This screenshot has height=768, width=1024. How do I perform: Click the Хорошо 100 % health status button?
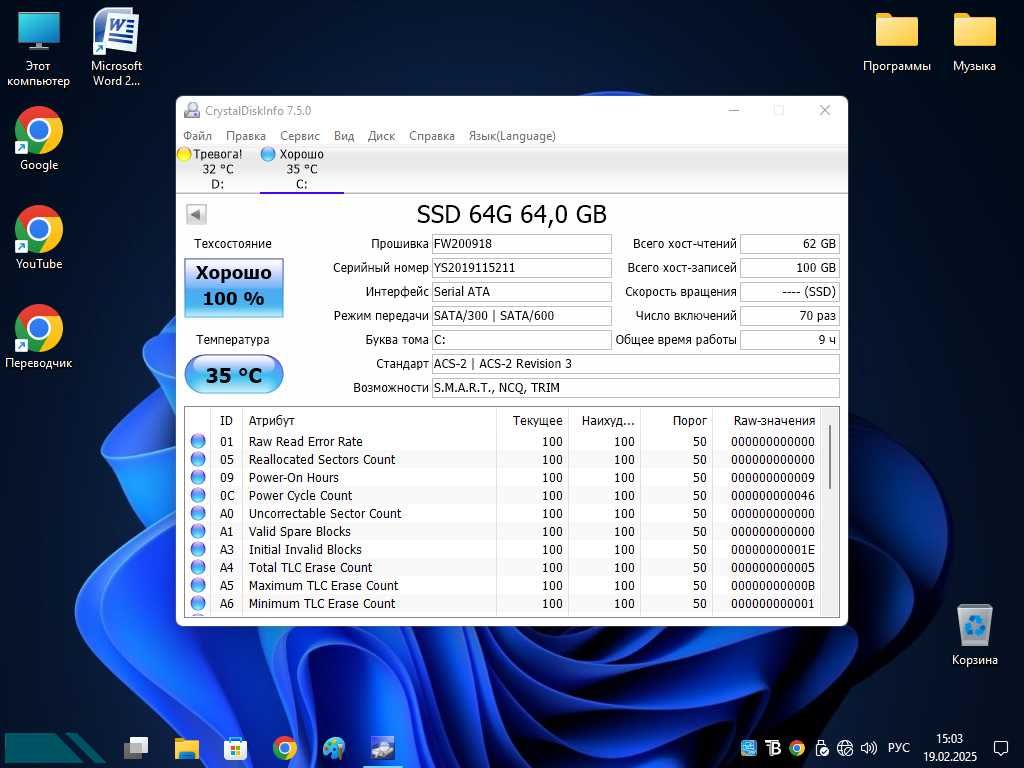point(234,287)
